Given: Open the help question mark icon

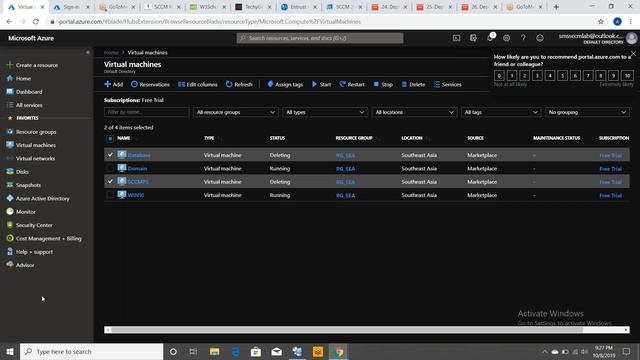Looking at the screenshot, I should 523,38.
